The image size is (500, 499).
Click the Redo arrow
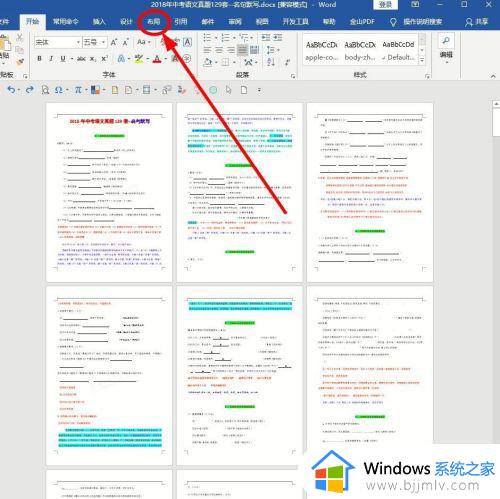click(x=29, y=90)
